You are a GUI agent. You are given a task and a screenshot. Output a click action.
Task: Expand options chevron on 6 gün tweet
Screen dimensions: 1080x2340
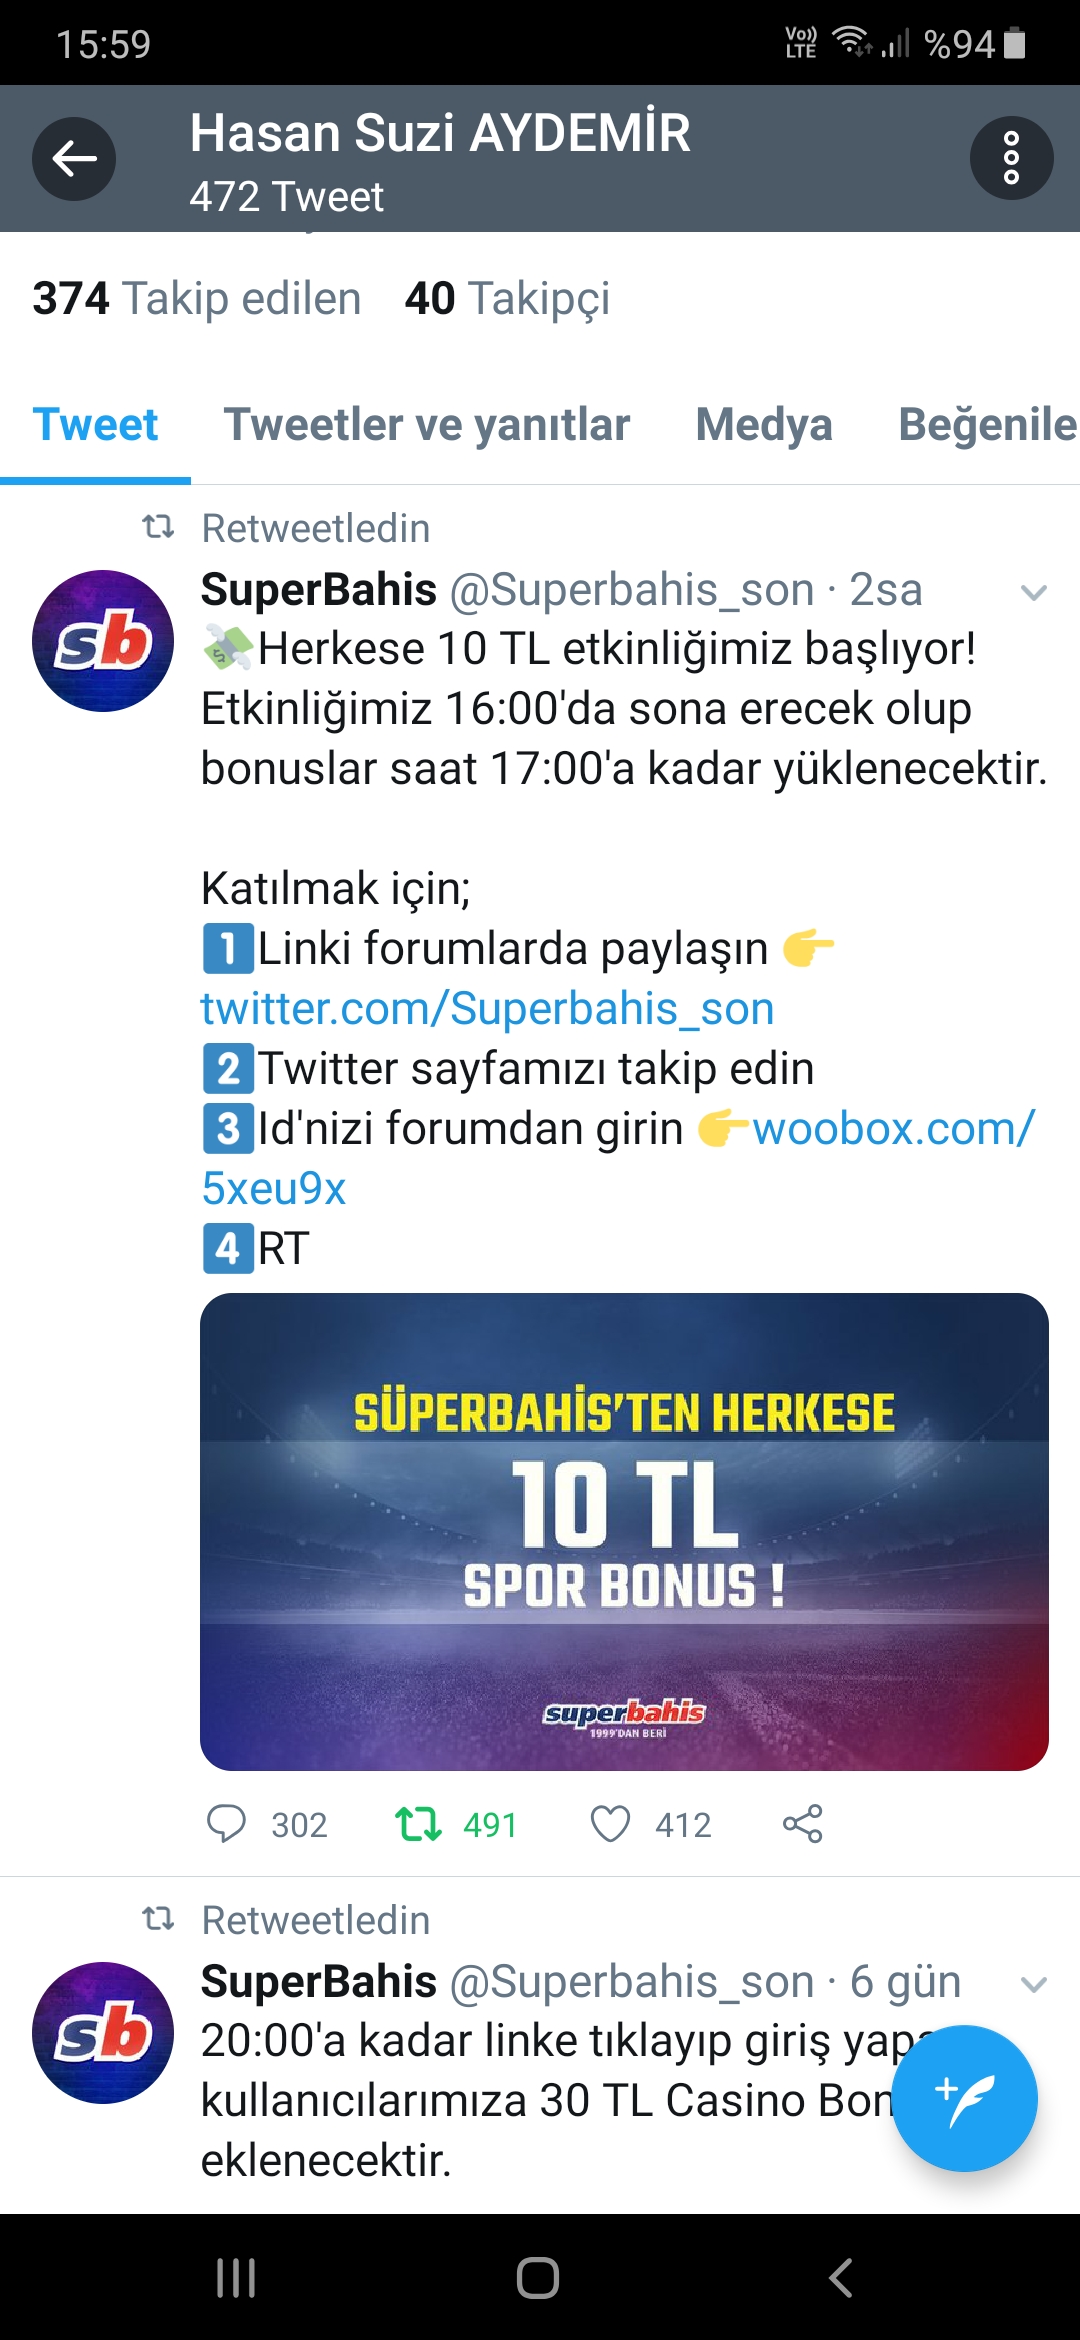click(x=1033, y=1984)
